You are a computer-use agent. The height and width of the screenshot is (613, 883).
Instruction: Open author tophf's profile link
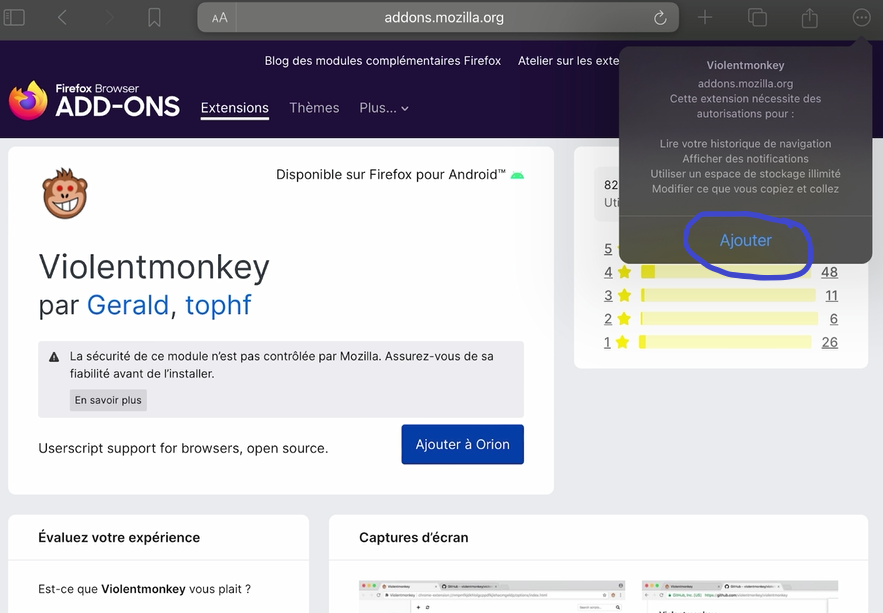click(218, 304)
